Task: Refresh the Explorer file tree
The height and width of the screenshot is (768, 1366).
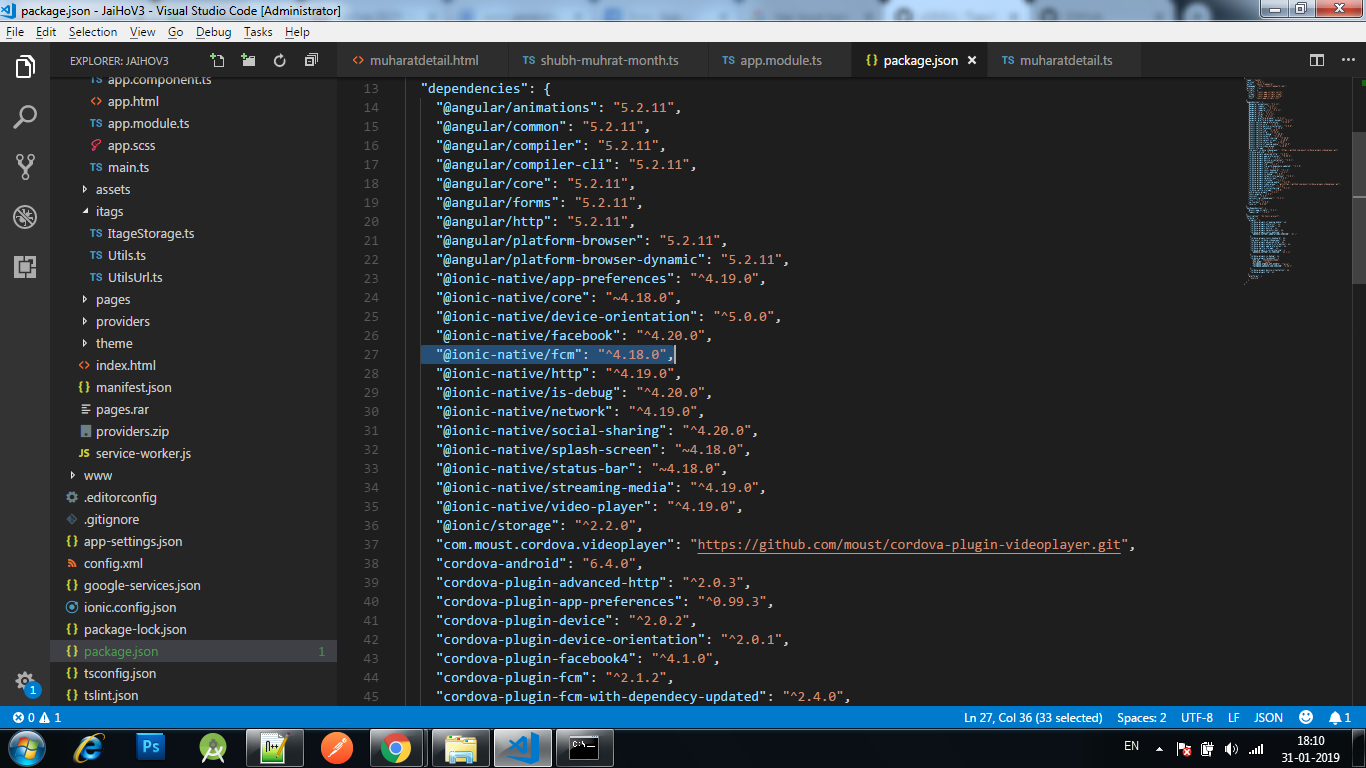Action: (x=280, y=60)
